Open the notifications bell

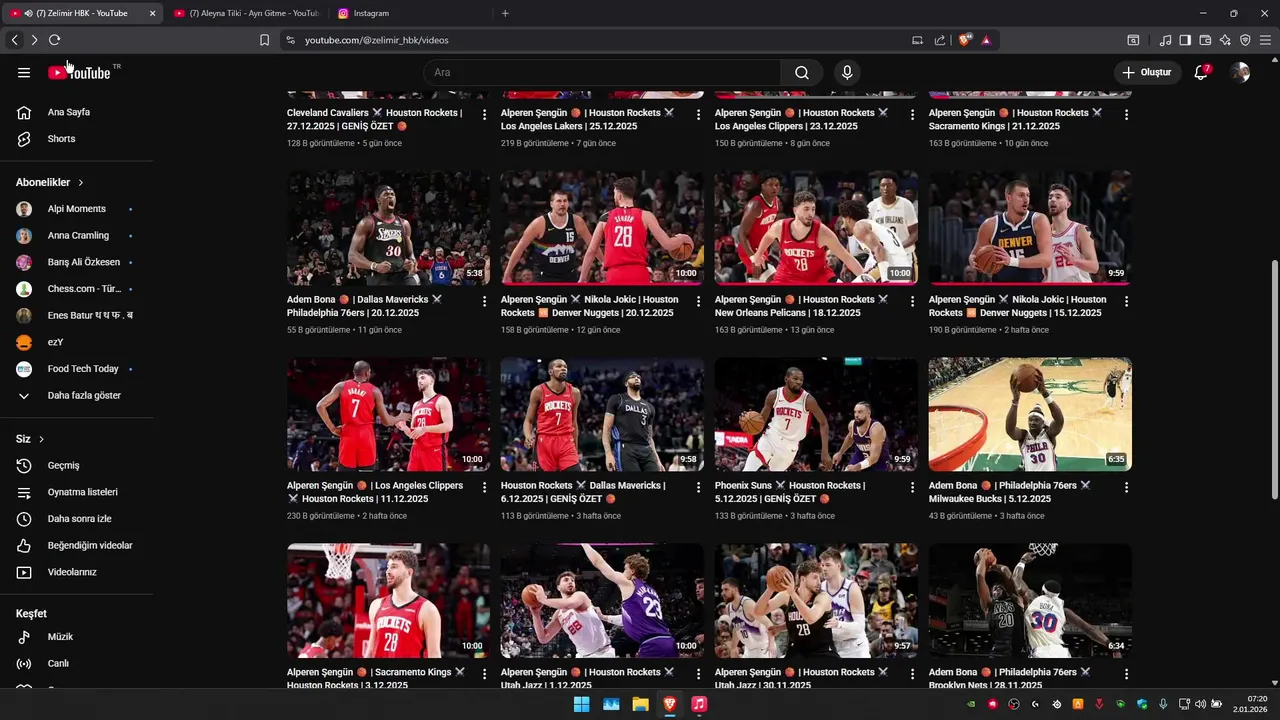pyautogui.click(x=1201, y=72)
